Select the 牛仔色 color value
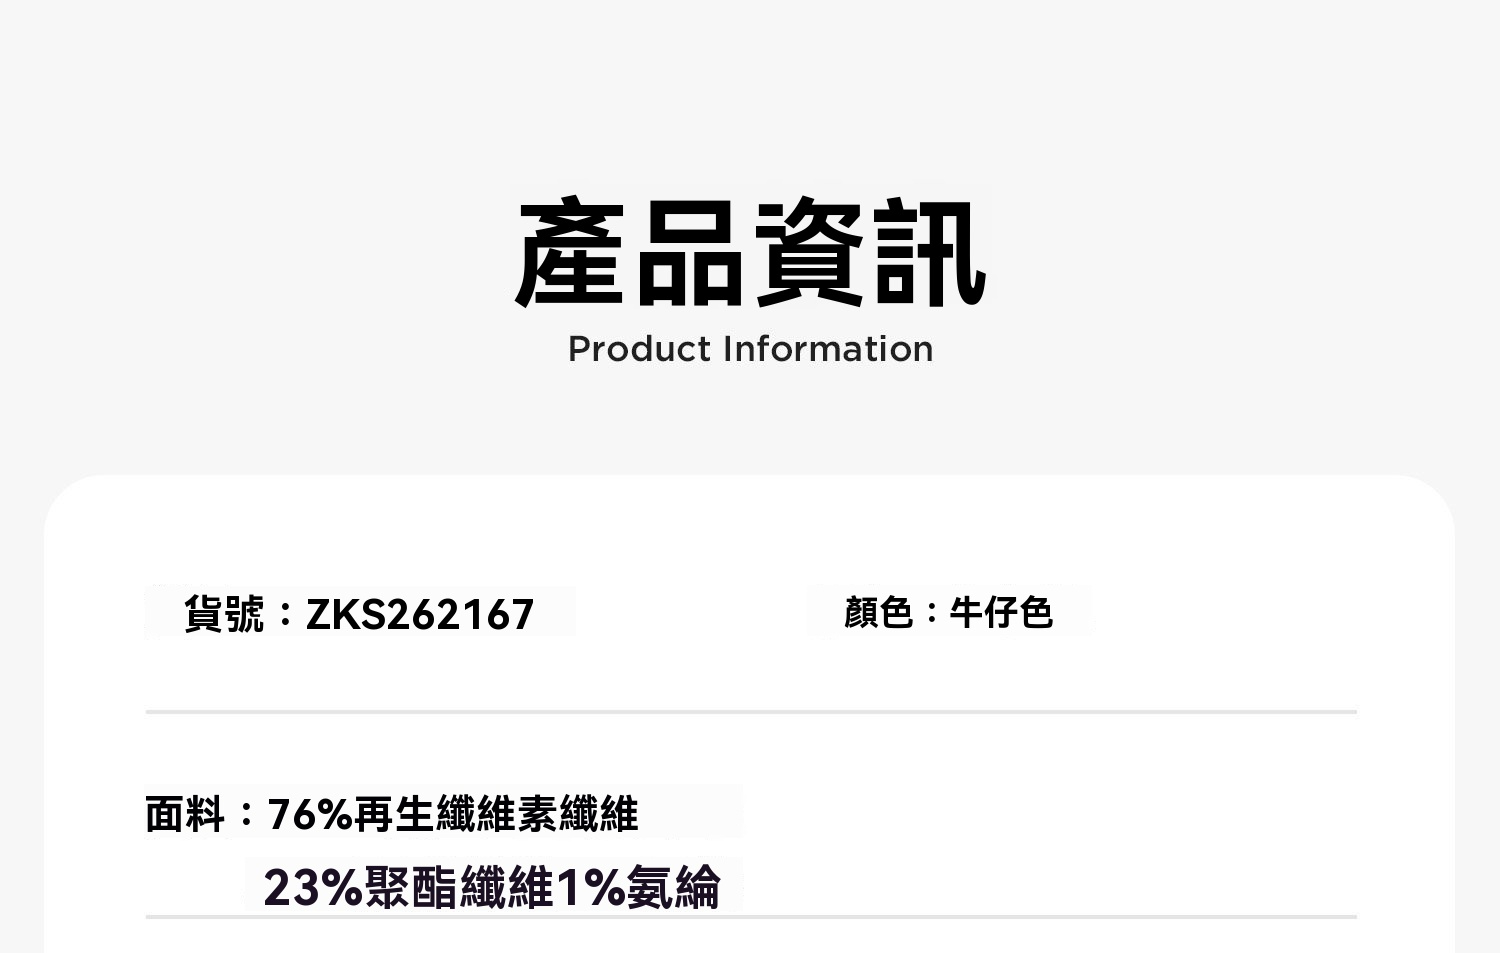The image size is (1500, 953). [x=1001, y=612]
